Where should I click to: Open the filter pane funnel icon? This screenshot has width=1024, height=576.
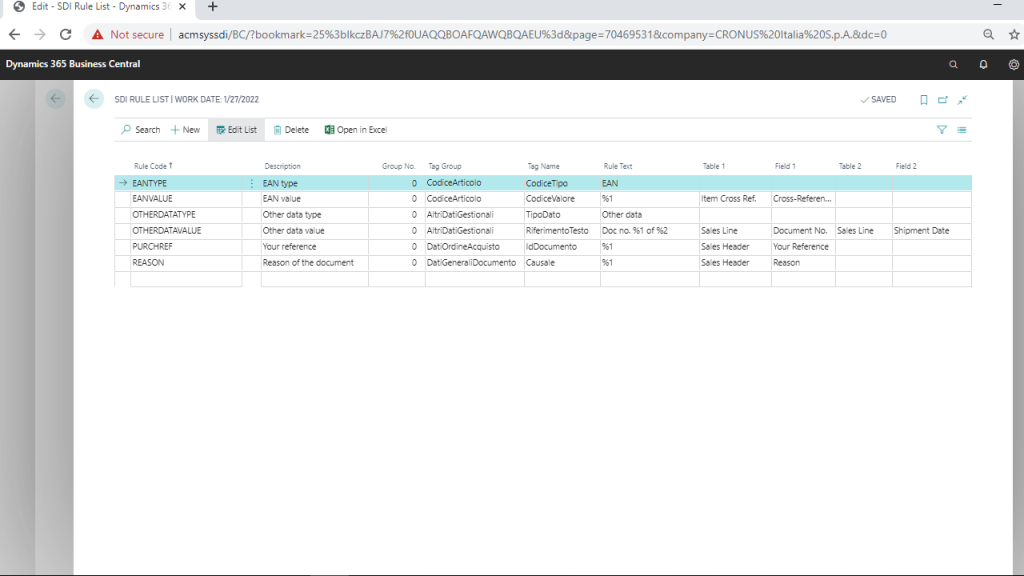tap(941, 130)
